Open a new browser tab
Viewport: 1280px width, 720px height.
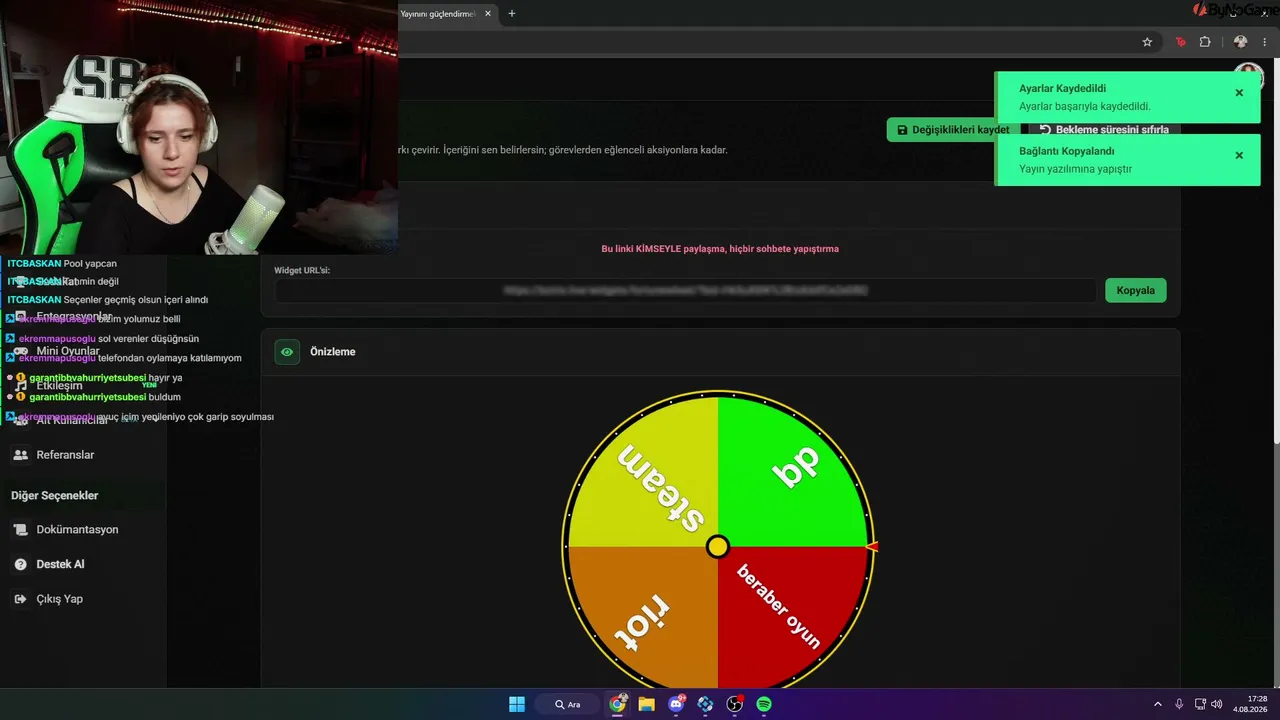click(512, 14)
